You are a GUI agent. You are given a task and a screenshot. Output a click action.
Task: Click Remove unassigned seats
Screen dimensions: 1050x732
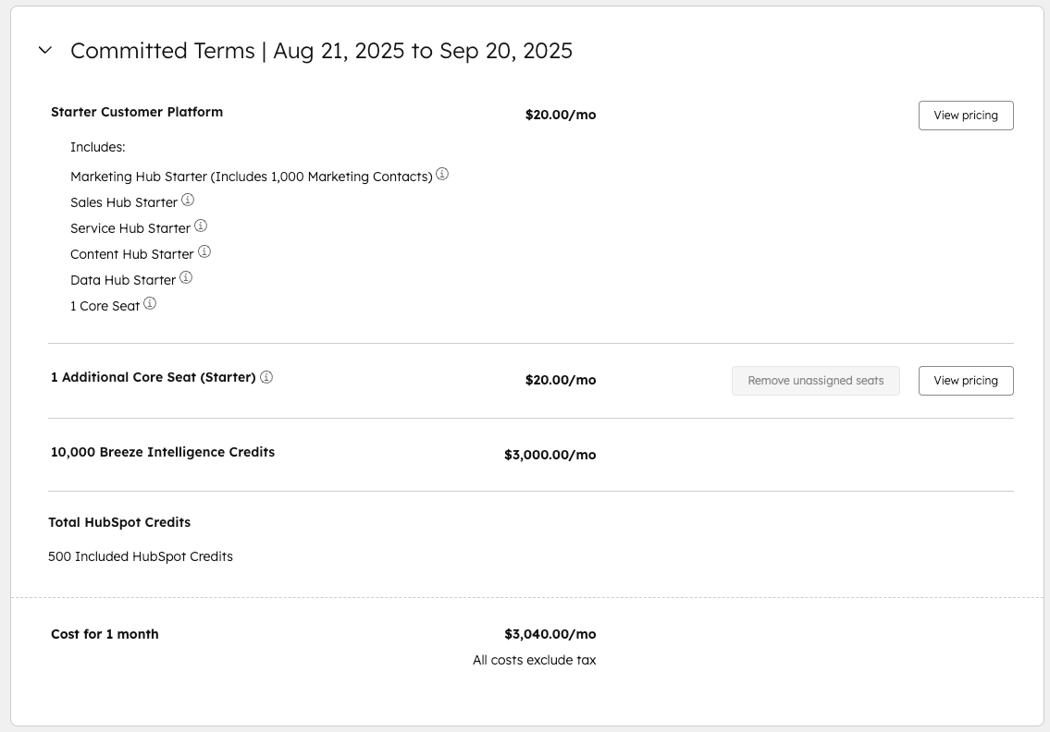(x=815, y=380)
